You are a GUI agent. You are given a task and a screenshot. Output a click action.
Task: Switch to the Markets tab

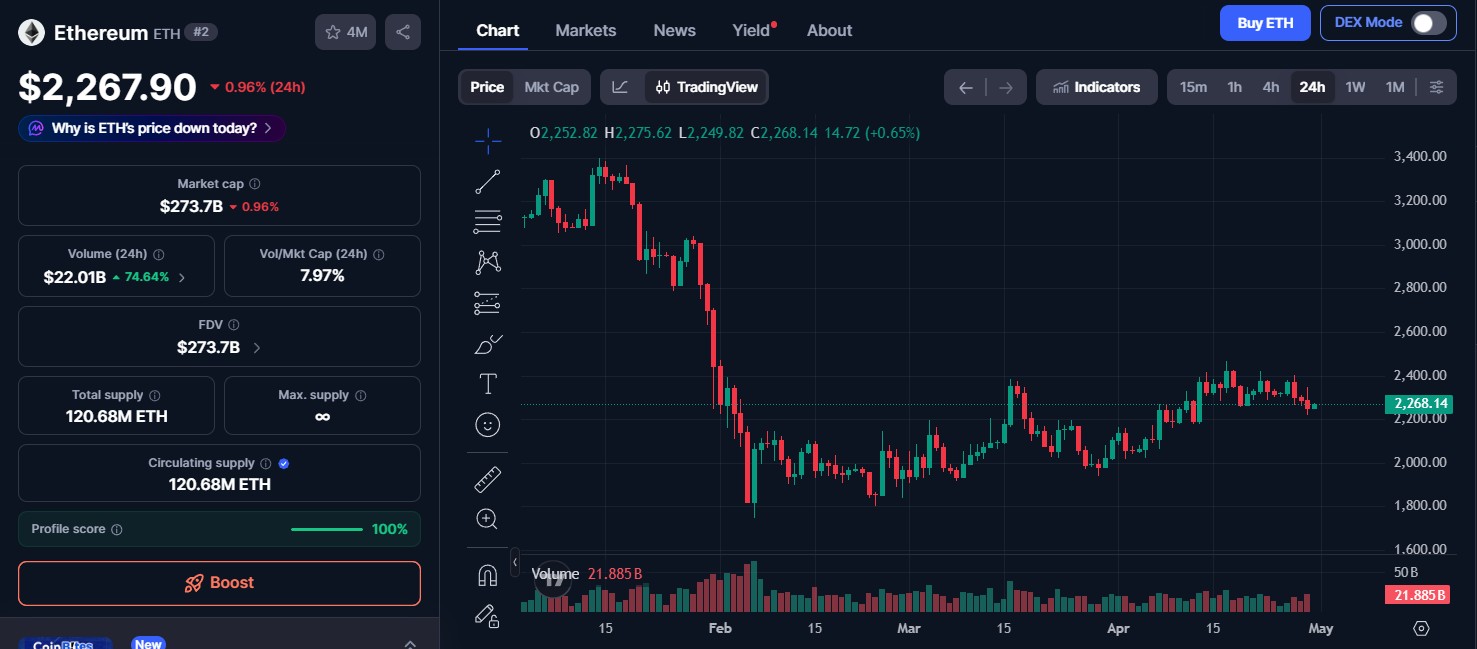tap(586, 30)
